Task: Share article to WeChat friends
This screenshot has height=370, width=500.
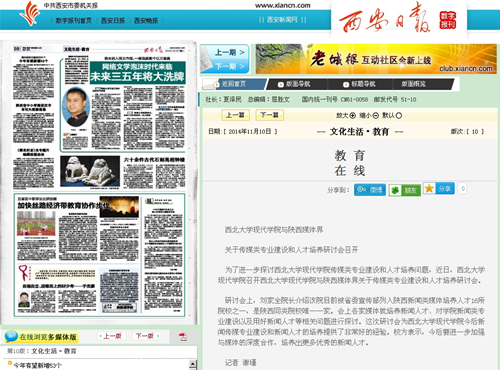Action: tap(404, 190)
